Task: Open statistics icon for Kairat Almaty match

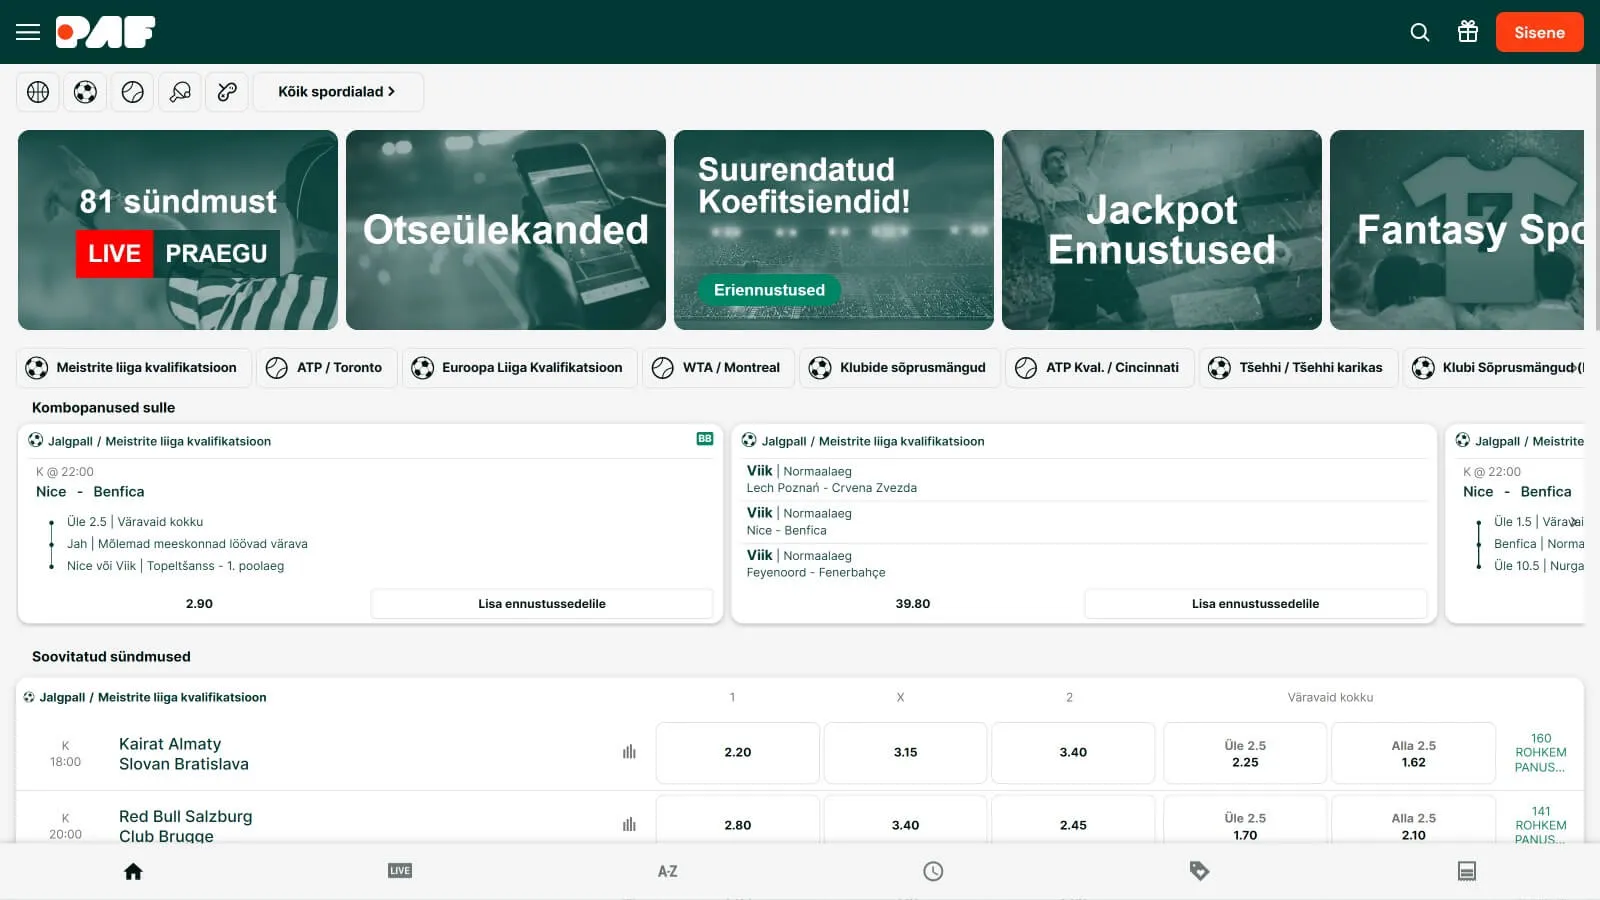Action: (629, 752)
